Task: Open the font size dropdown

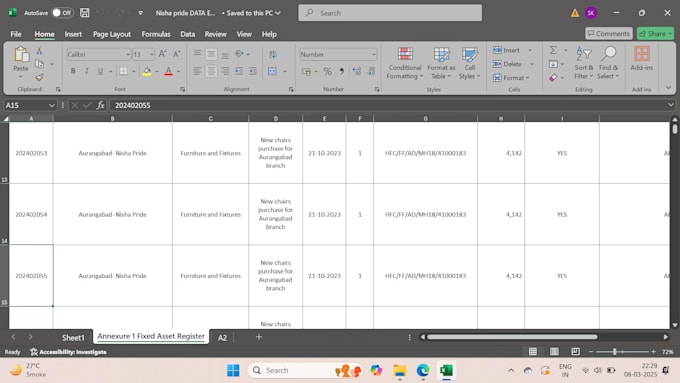Action: pyautogui.click(x=151, y=55)
